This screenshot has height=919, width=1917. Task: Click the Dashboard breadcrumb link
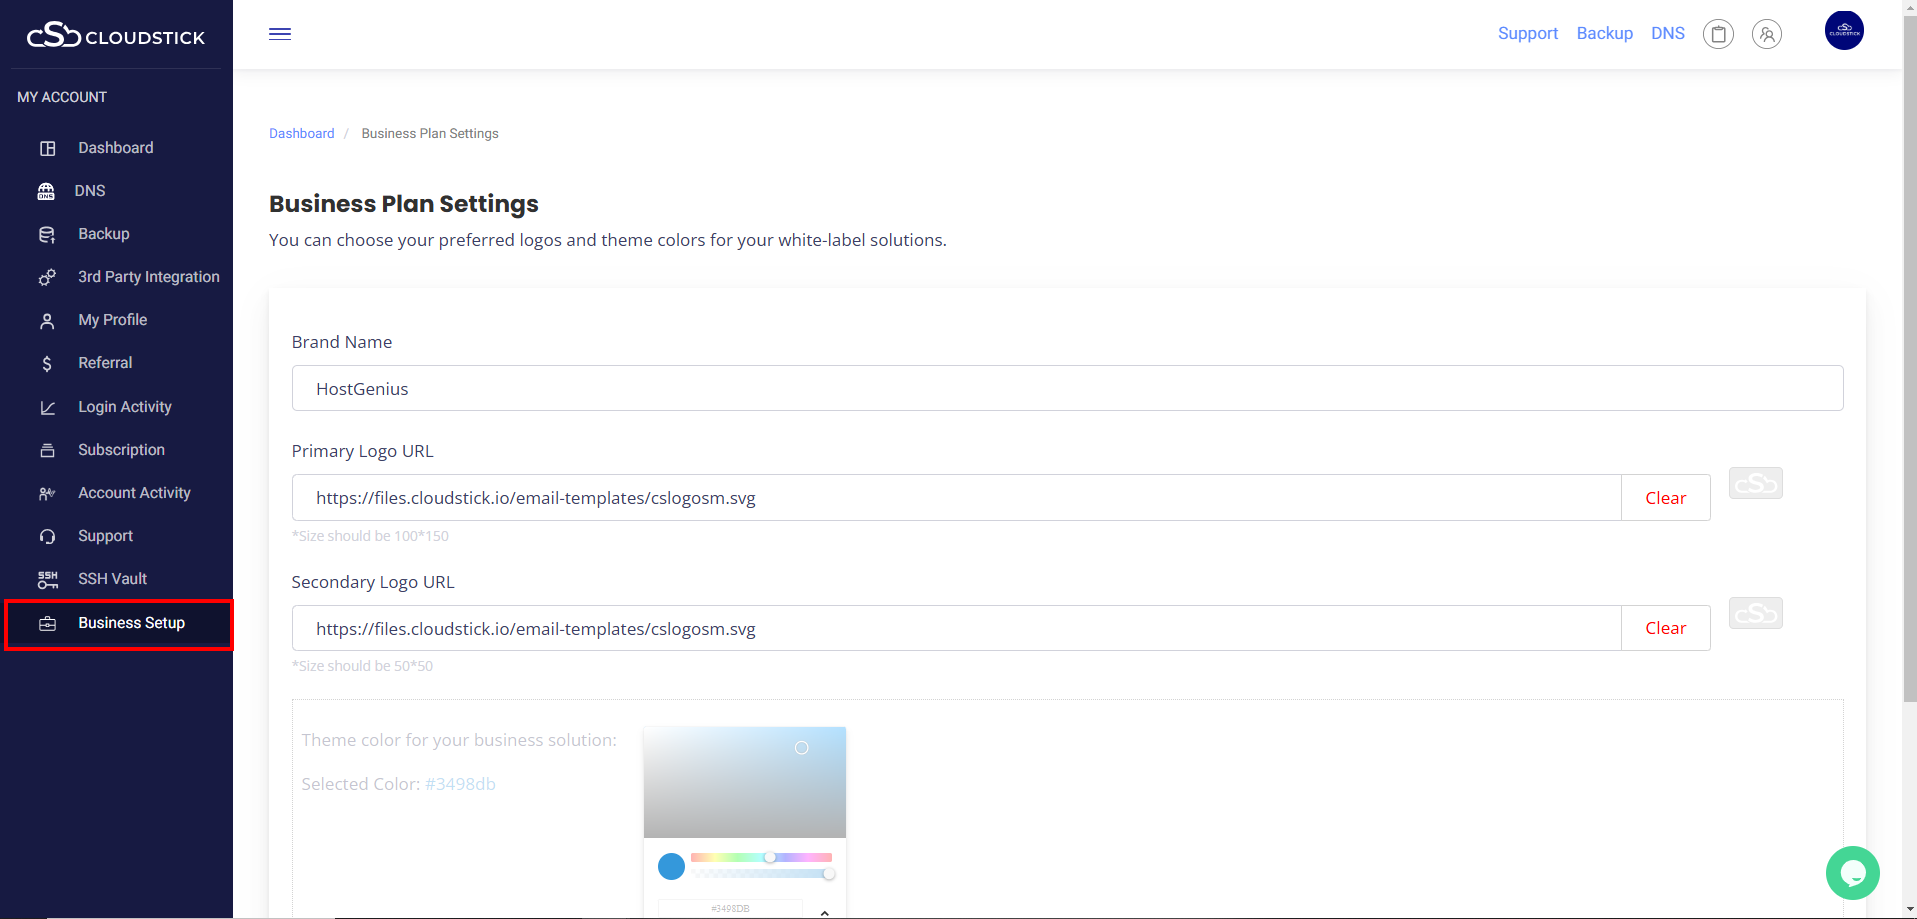(301, 134)
